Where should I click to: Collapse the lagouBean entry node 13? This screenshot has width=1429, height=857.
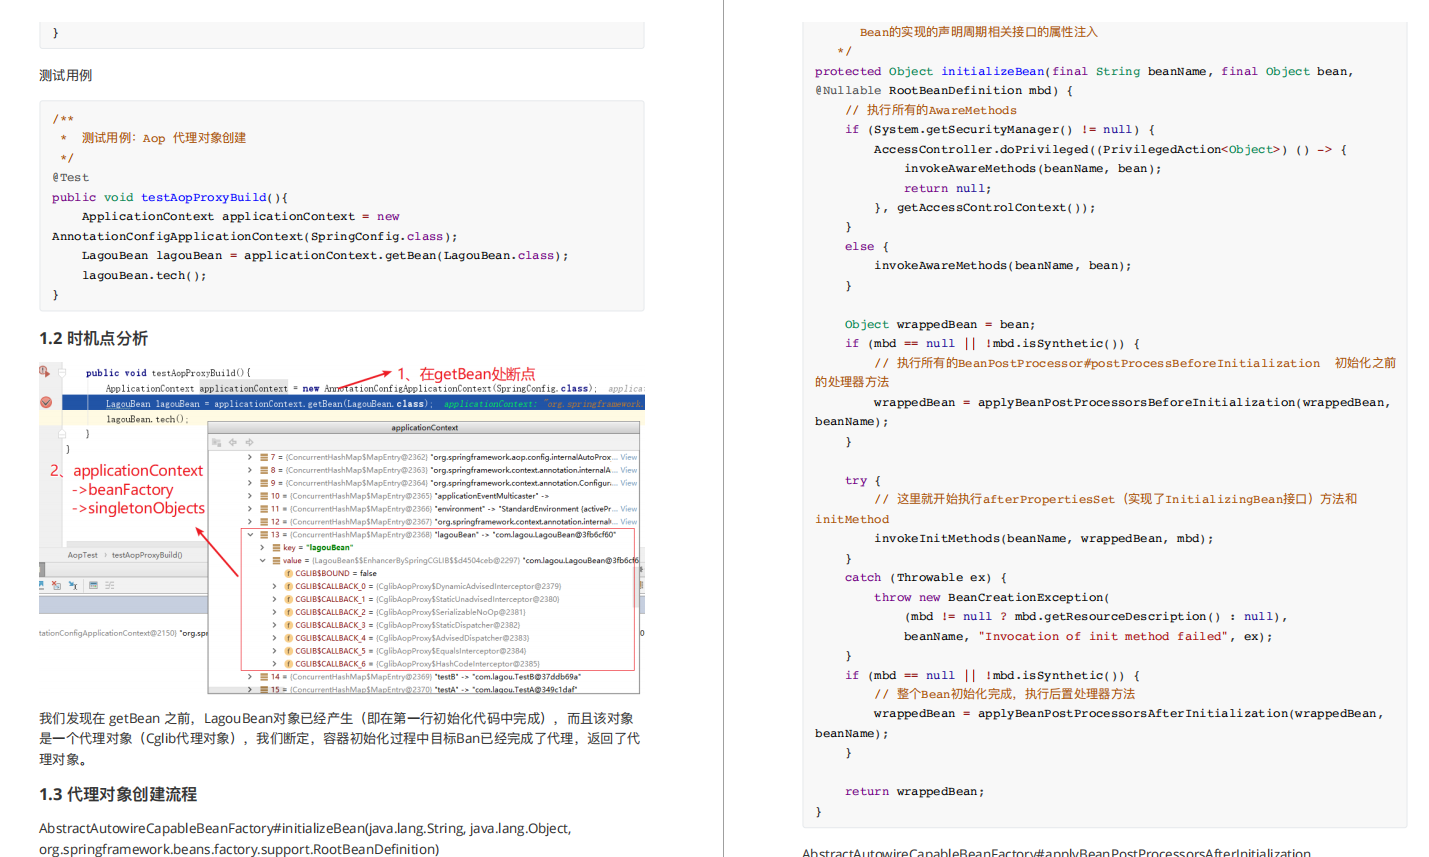[x=250, y=533]
